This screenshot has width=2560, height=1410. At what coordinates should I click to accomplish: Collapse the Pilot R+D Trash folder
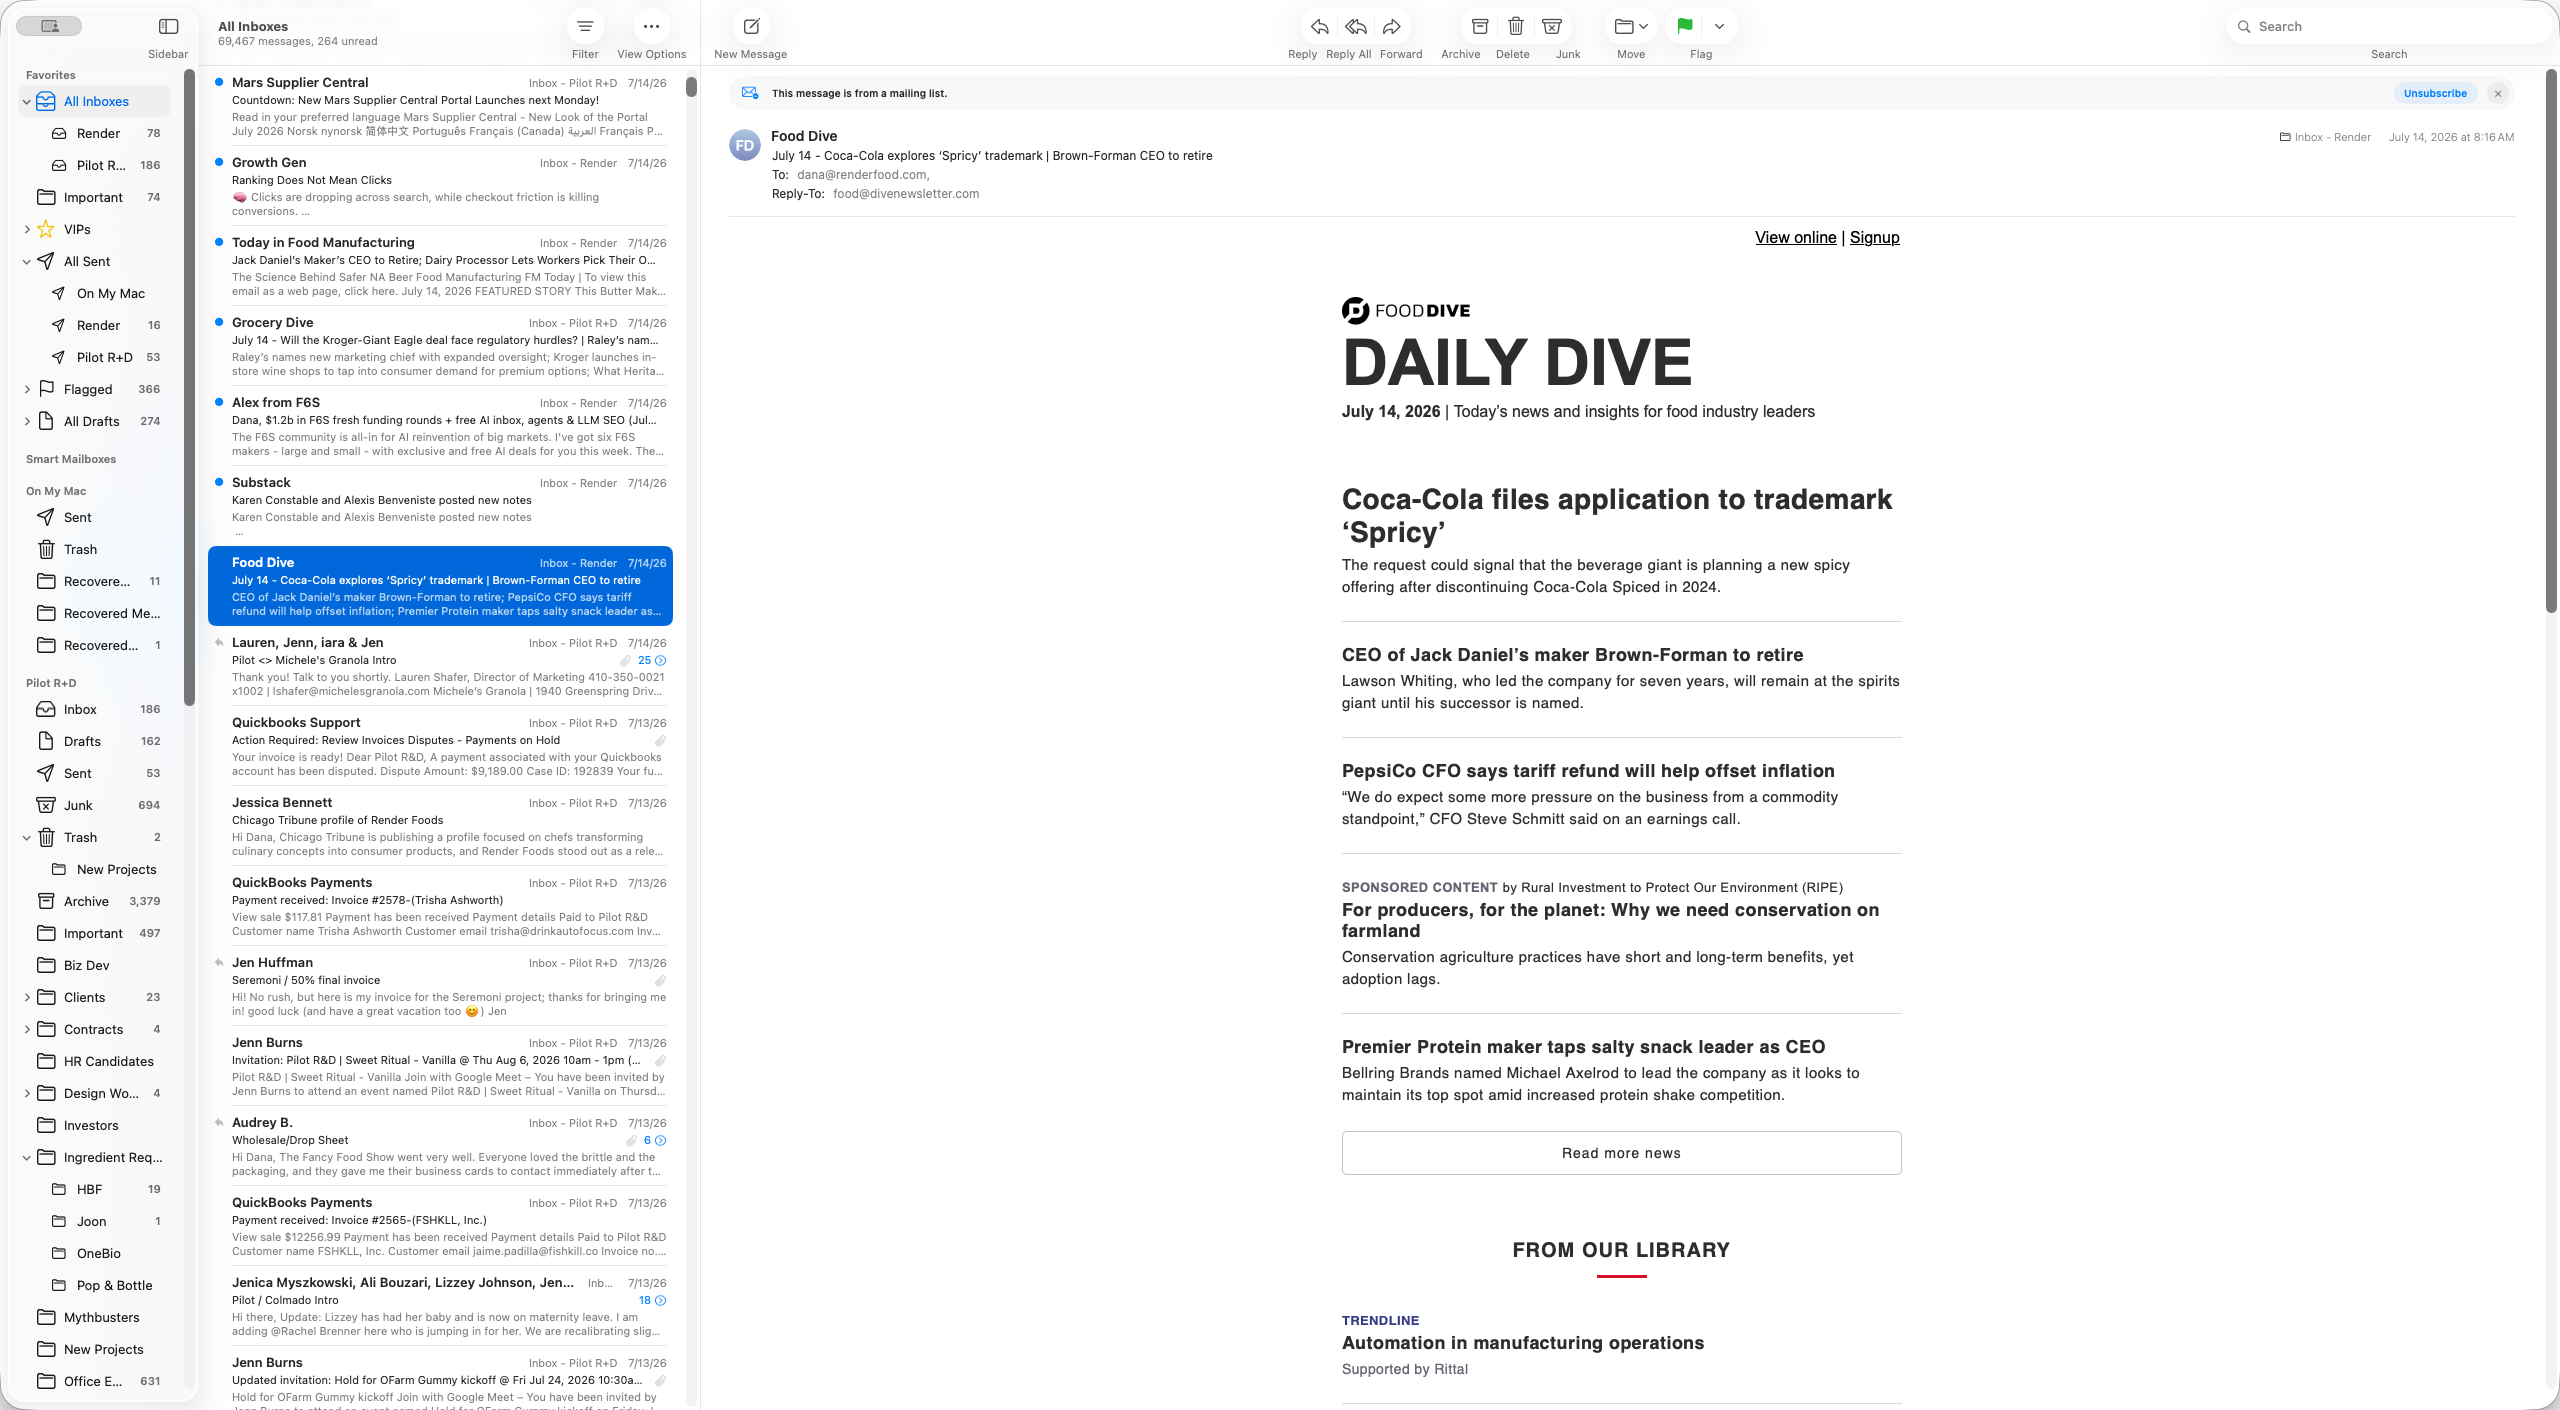(27, 838)
